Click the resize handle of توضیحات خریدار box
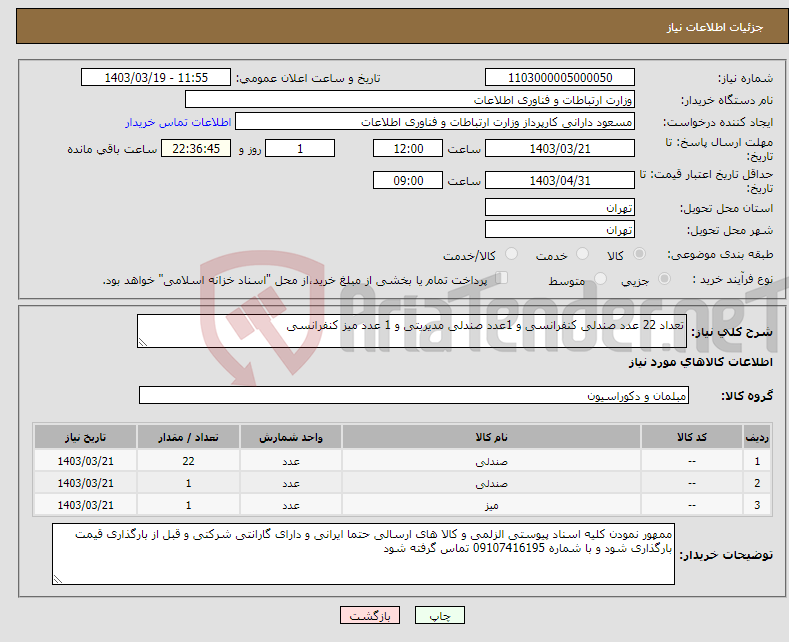 coord(58,579)
